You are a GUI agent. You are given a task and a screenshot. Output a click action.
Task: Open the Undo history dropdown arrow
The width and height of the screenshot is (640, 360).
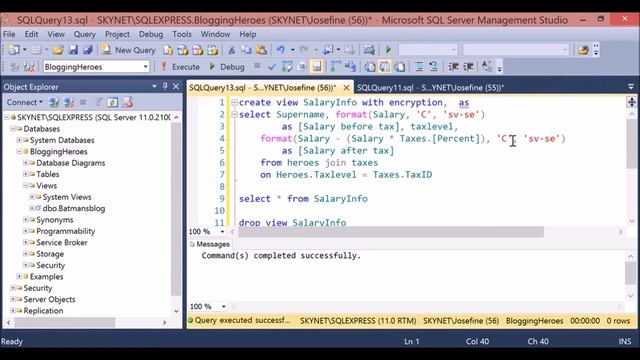click(292, 50)
